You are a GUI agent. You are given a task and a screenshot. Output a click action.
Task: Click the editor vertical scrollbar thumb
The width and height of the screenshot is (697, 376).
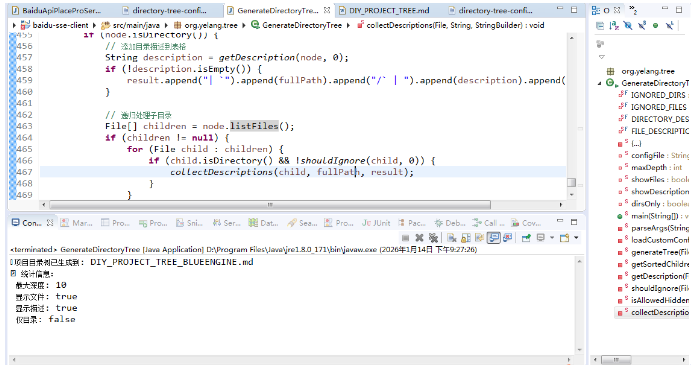coord(572,182)
